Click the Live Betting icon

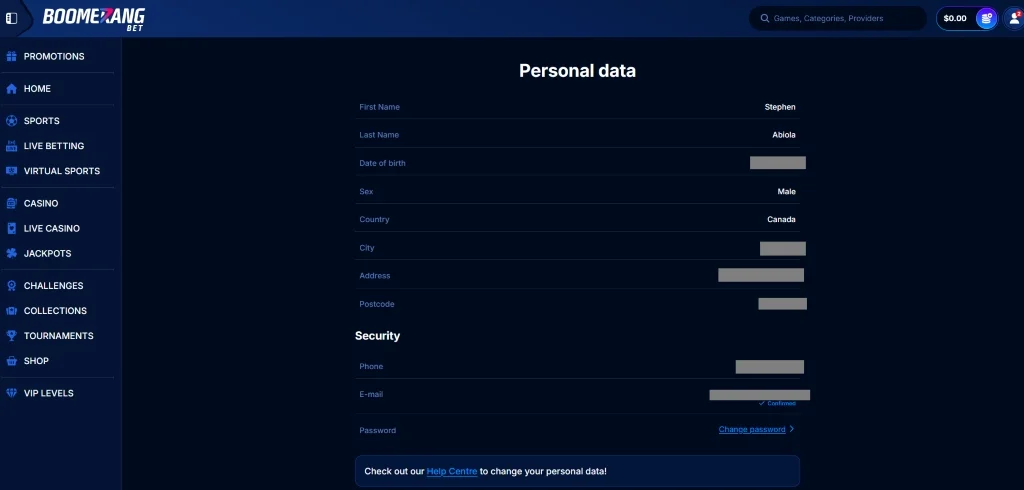(11, 146)
